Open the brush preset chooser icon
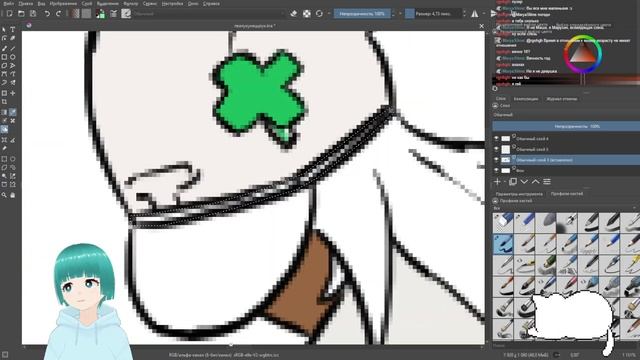The width and height of the screenshot is (640, 360). pyautogui.click(x=126, y=13)
